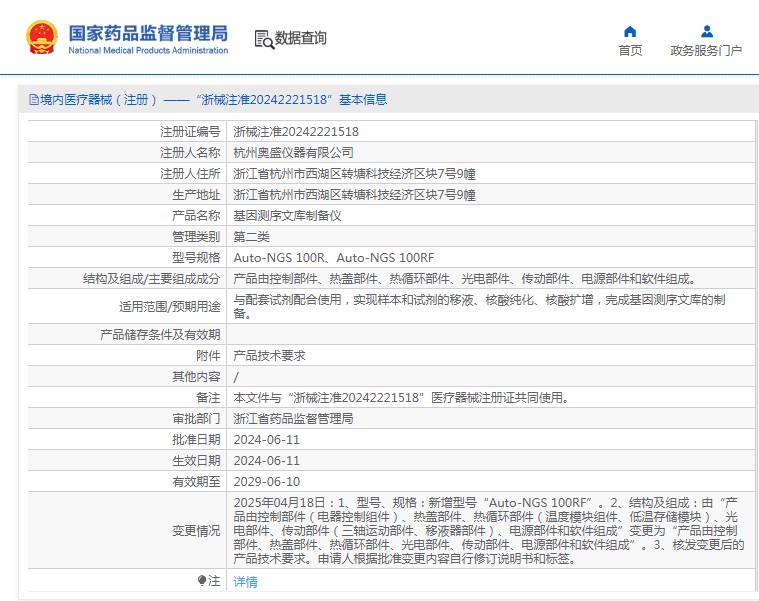Click the 产品储存条件及有效期 label
Viewport: 759px width, 601px height.
[x=160, y=334]
